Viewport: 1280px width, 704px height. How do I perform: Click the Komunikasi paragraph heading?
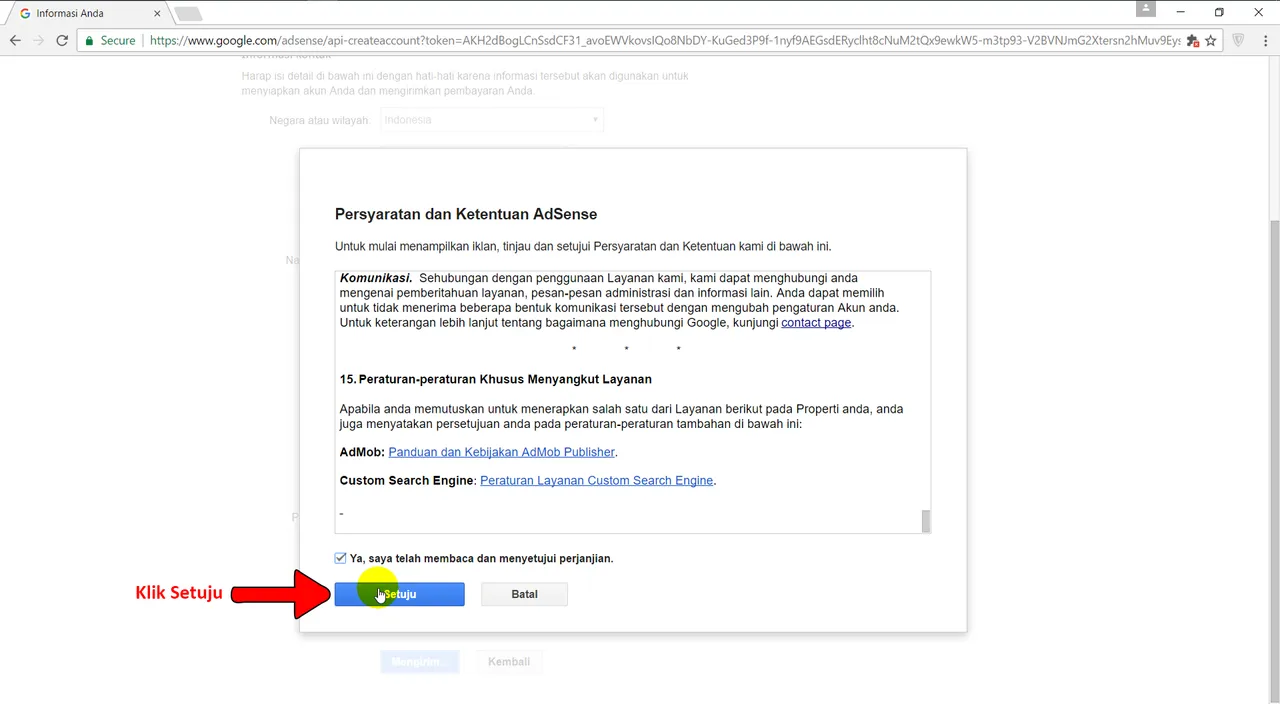tap(376, 278)
